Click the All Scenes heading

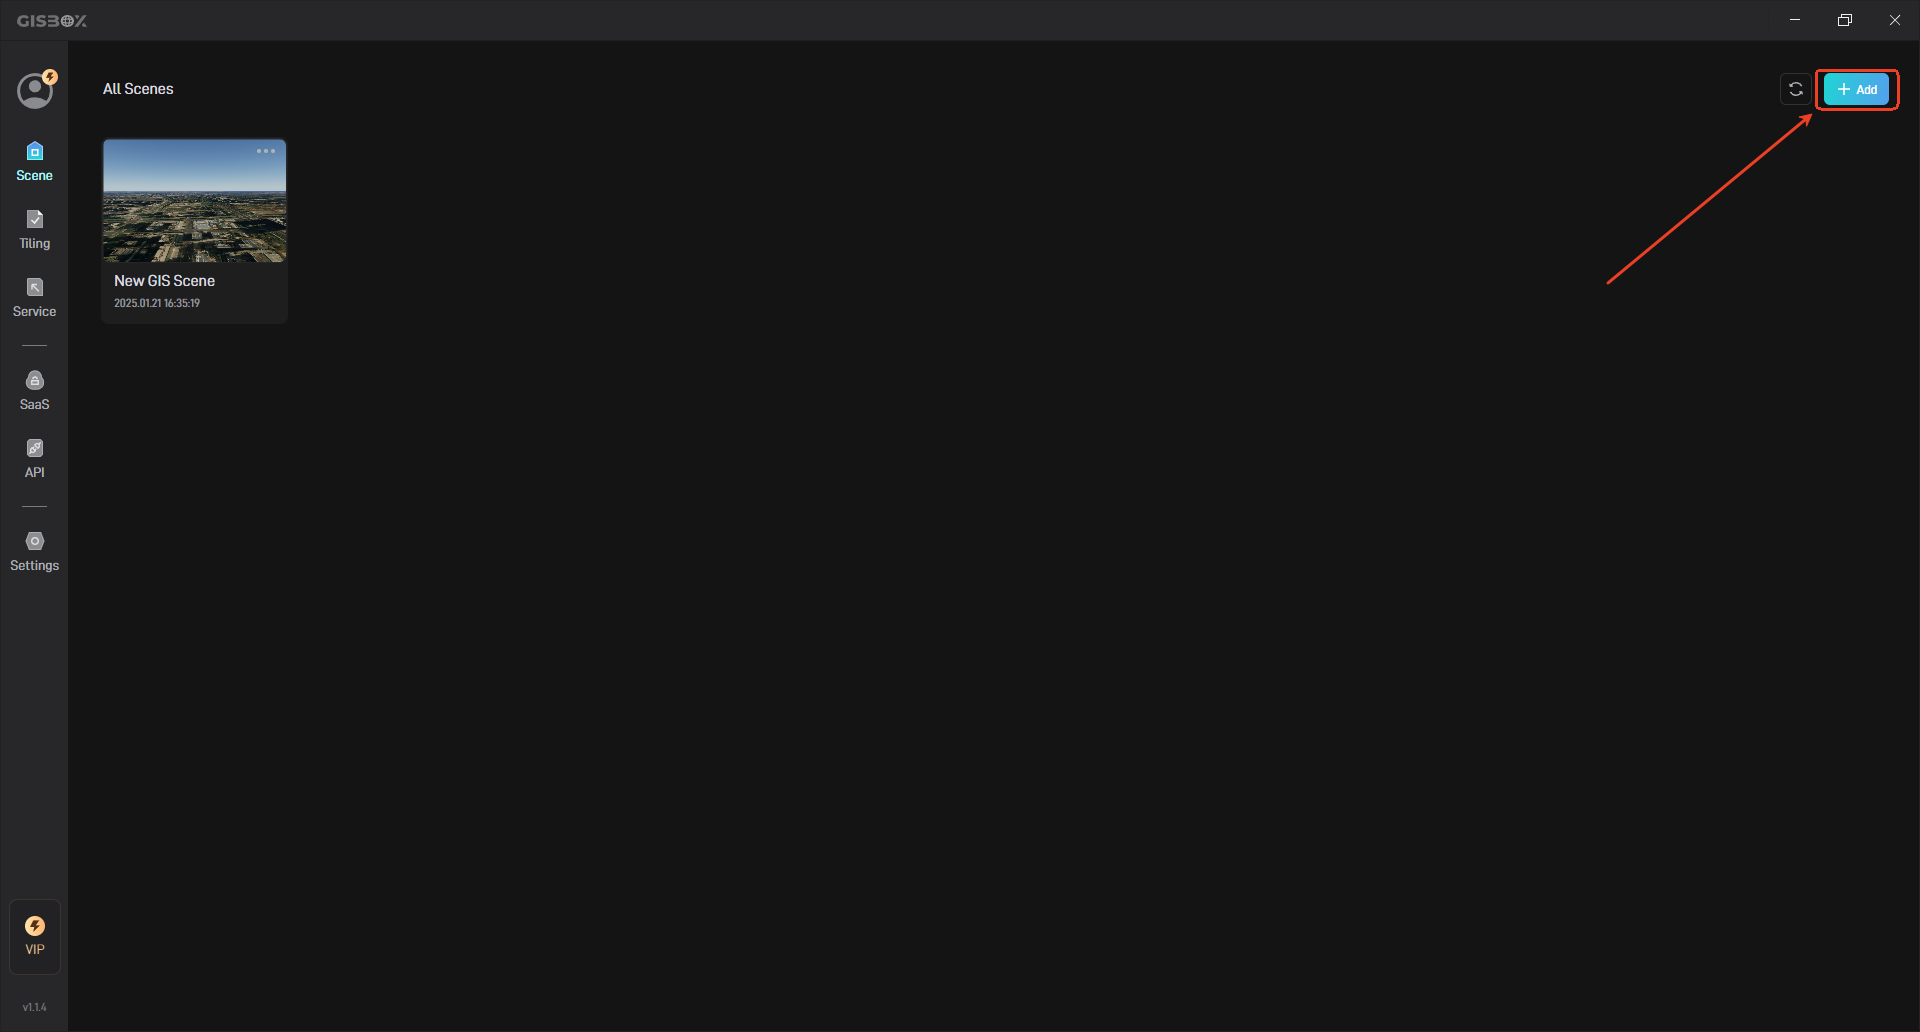tap(138, 89)
